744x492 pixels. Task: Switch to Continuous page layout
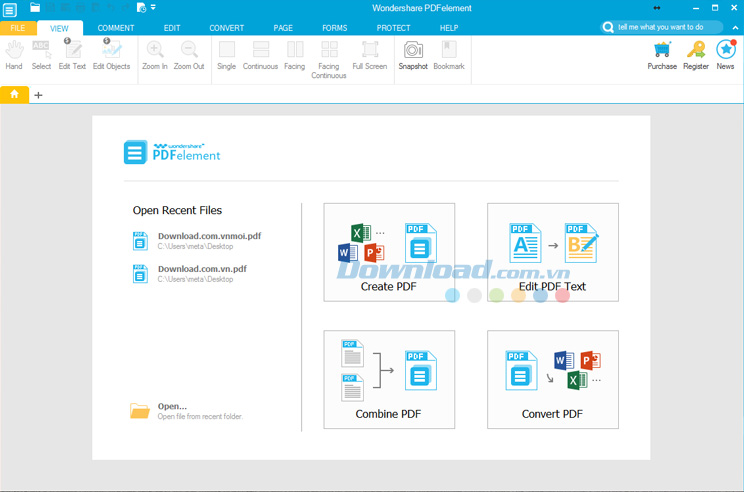(260, 56)
